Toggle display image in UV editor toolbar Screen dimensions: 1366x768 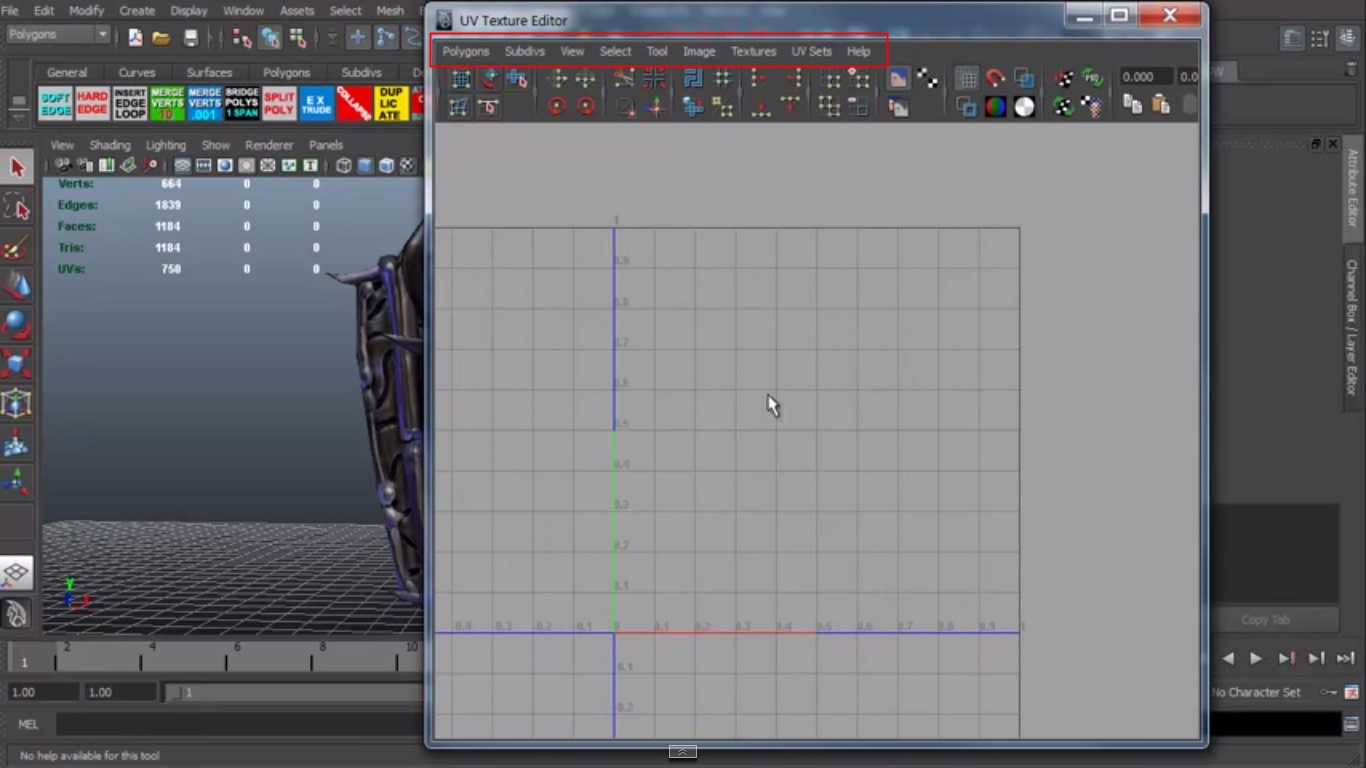point(898,78)
